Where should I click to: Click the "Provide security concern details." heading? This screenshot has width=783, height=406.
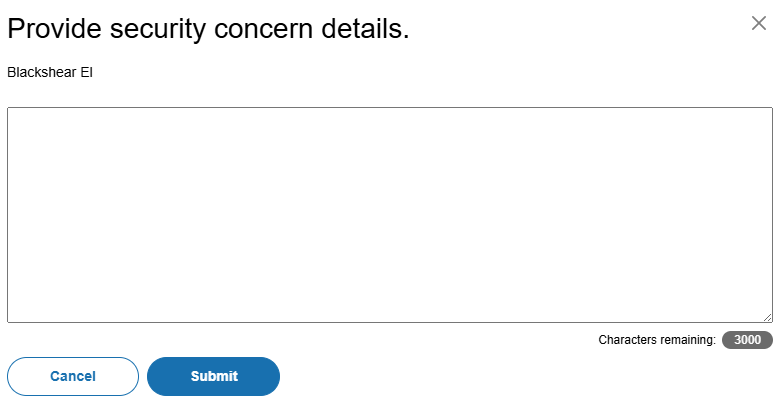tap(208, 29)
